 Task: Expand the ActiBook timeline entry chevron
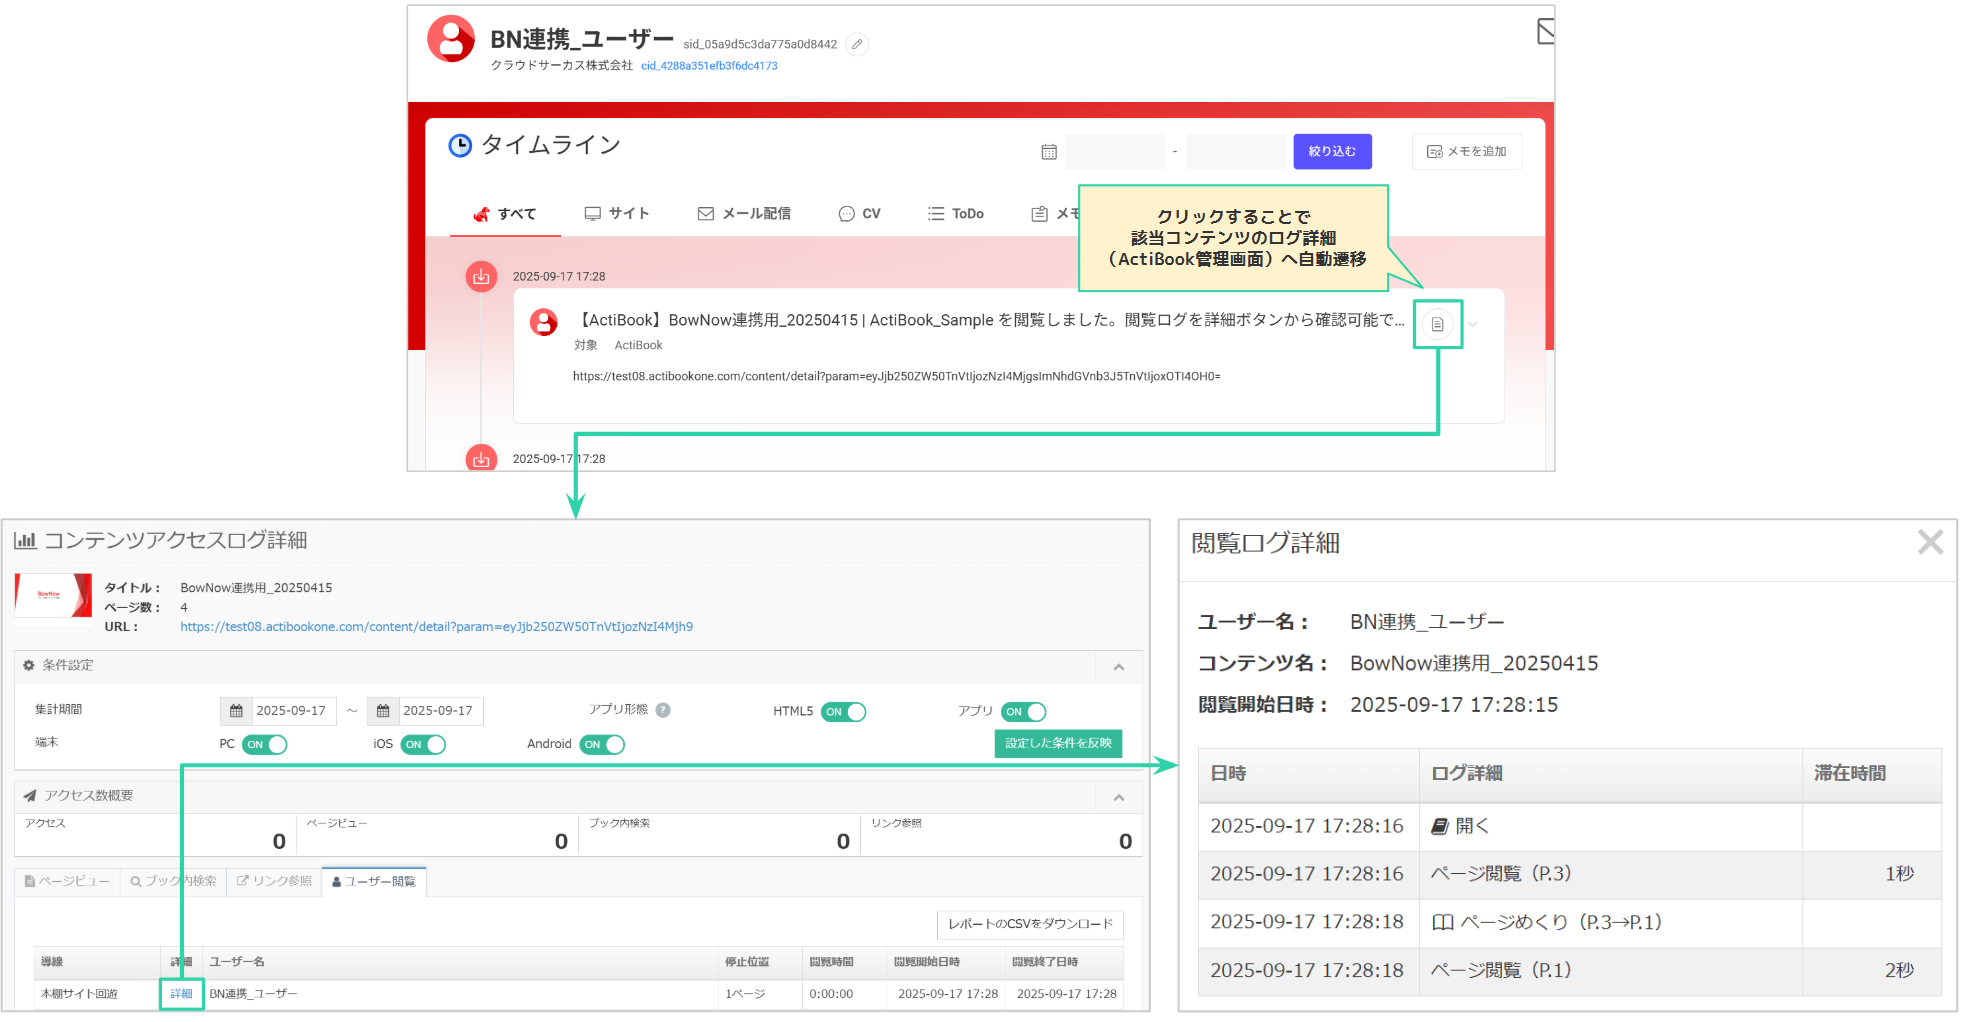[1473, 324]
